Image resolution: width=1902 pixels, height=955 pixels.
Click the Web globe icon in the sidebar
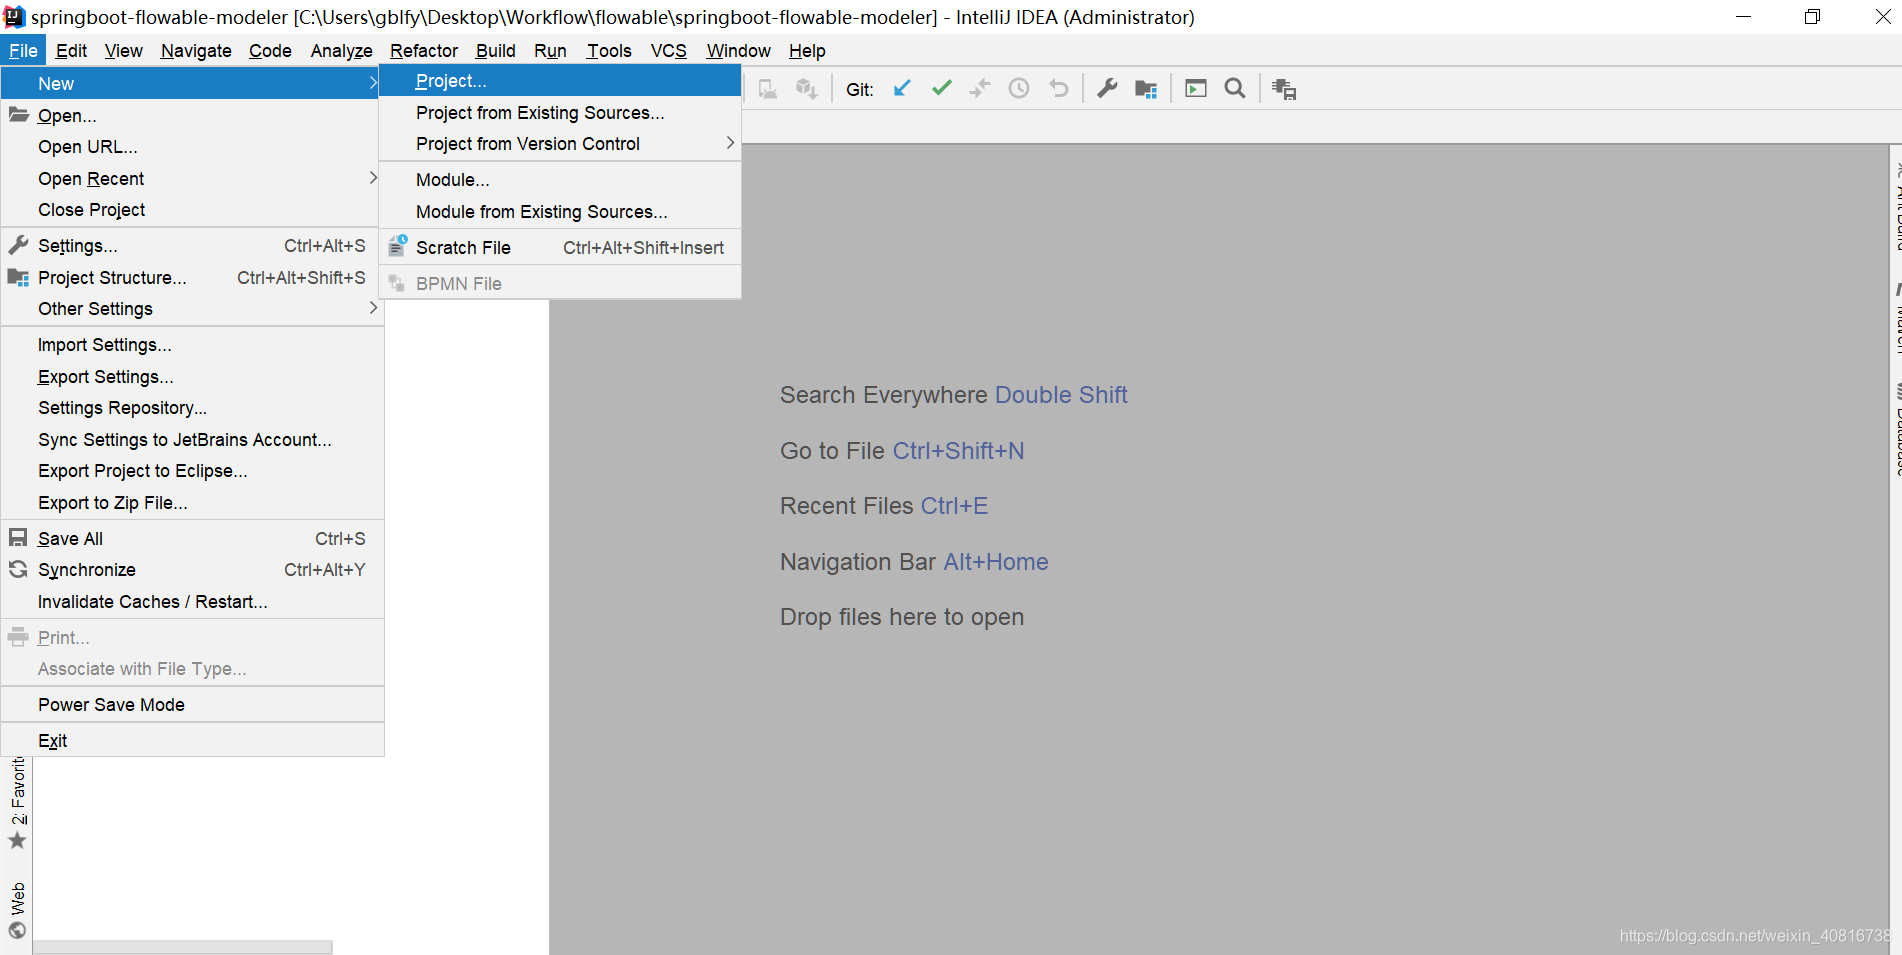[x=17, y=930]
